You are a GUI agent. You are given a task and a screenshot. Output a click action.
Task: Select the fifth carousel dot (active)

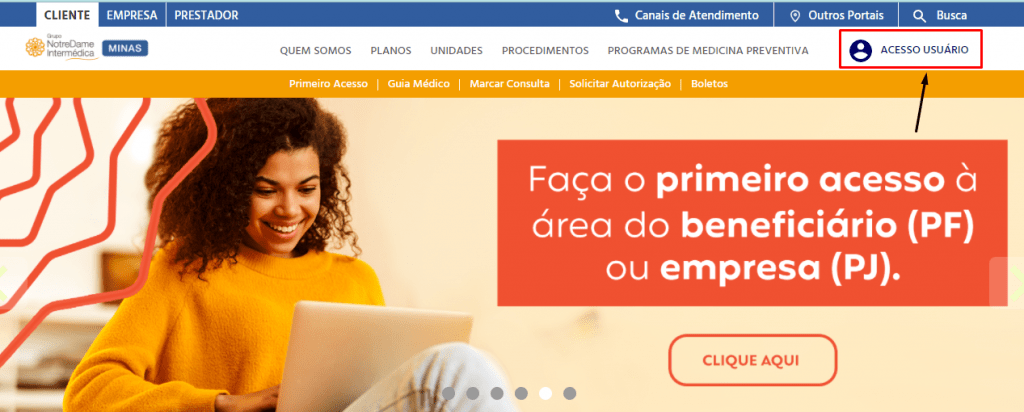tap(545, 393)
